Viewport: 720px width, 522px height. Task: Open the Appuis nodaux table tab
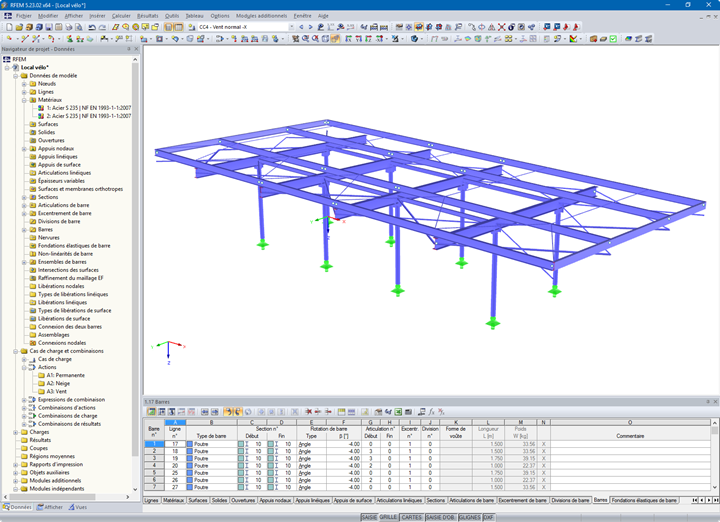point(275,500)
